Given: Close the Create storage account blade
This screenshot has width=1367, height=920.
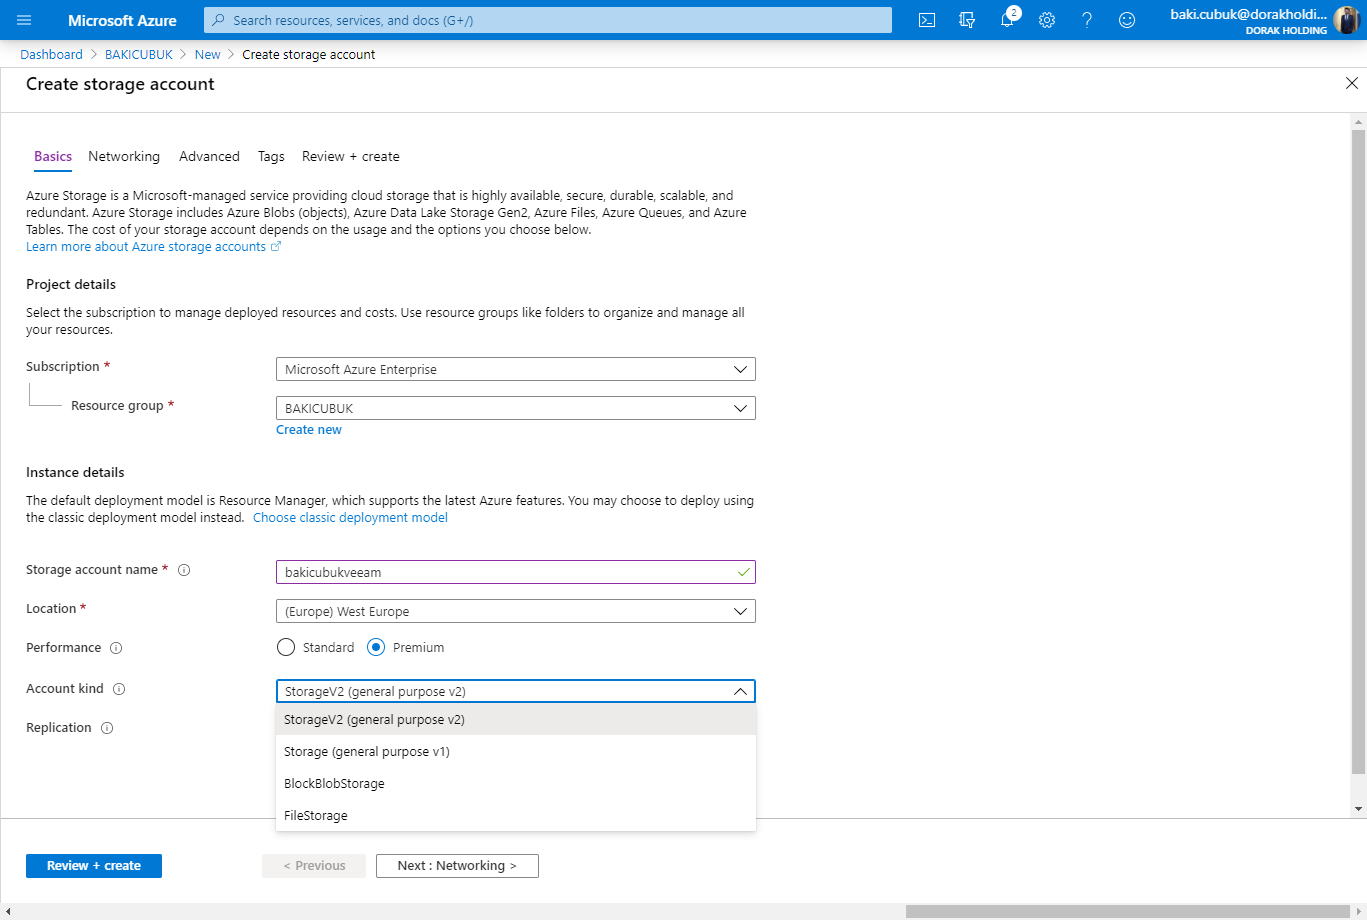Looking at the screenshot, I should point(1352,84).
